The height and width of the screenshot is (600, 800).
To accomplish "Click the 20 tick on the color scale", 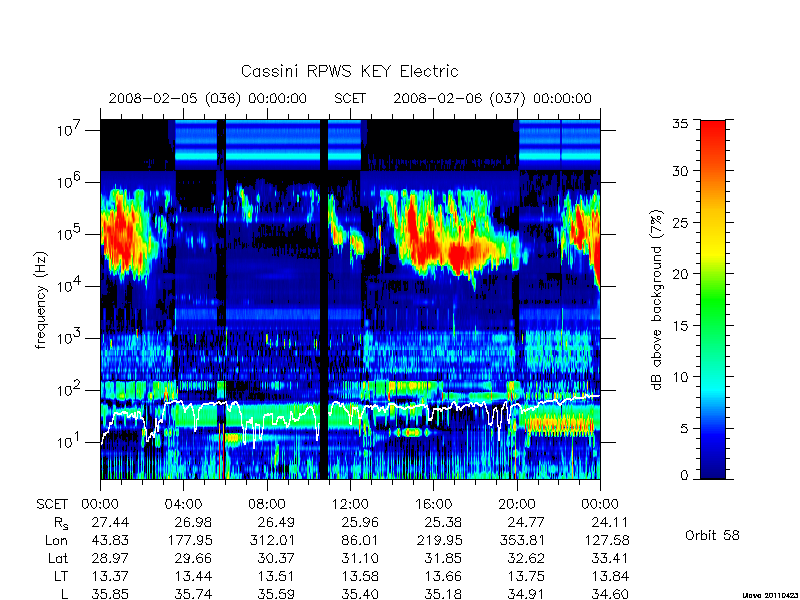I will pyautogui.click(x=681, y=273).
